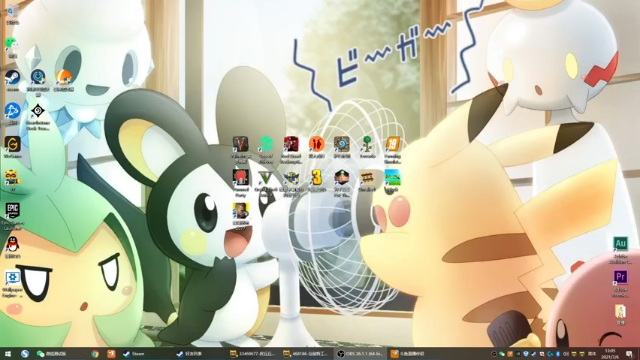Open the green WeChat desktop shortcut
640x360 pixels.
click(11, 47)
